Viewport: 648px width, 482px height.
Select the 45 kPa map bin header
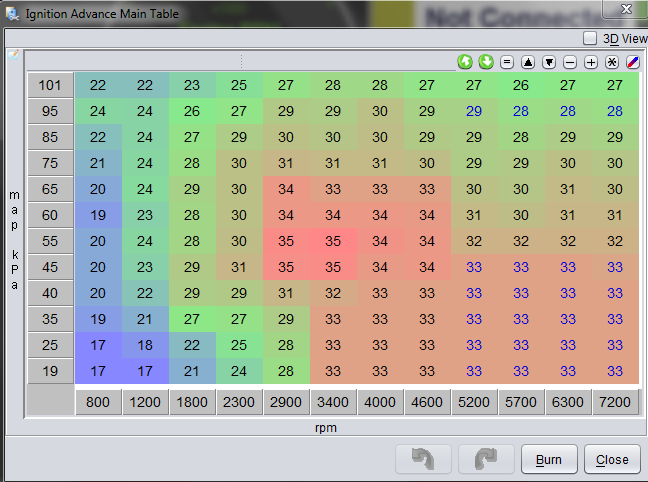coord(50,267)
